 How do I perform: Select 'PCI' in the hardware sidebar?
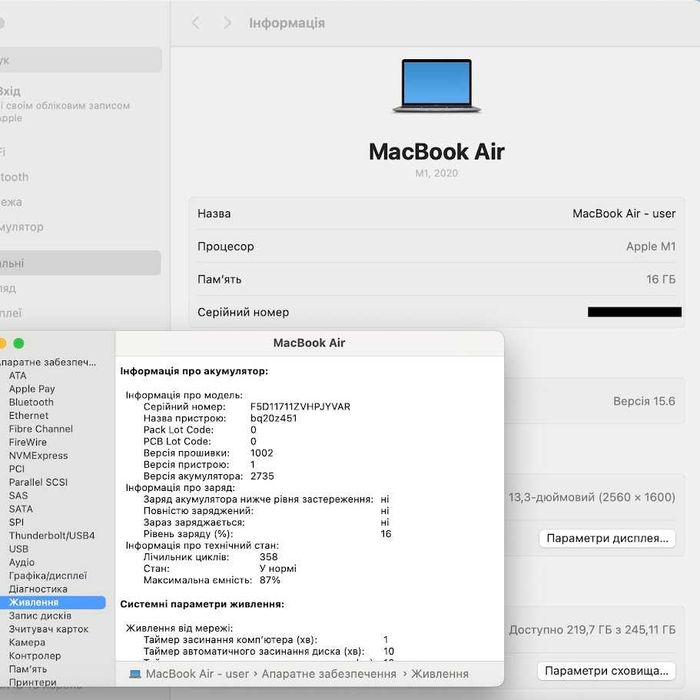17,469
